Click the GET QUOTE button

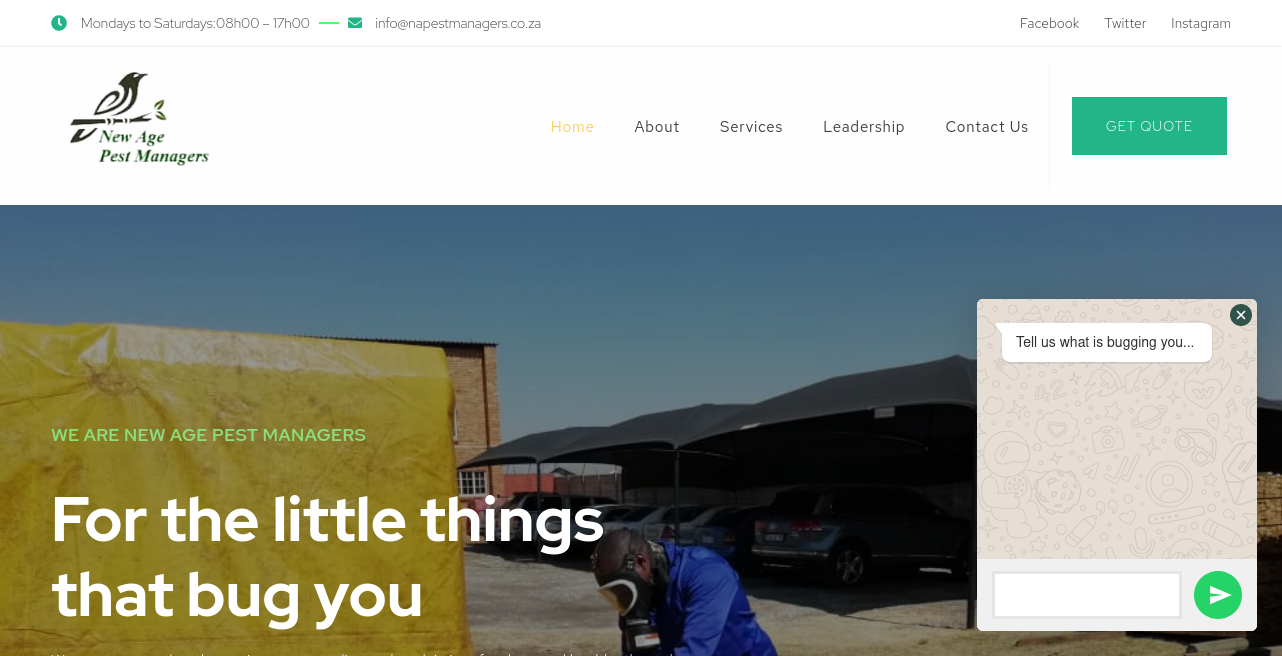click(x=1149, y=126)
